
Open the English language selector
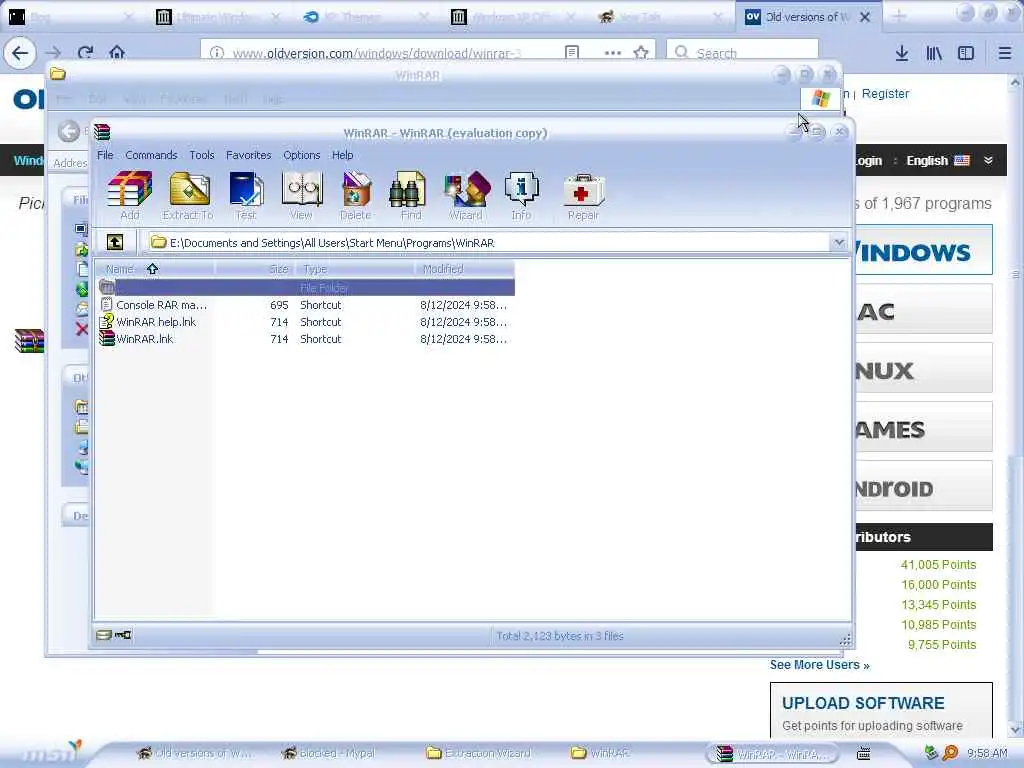point(938,161)
